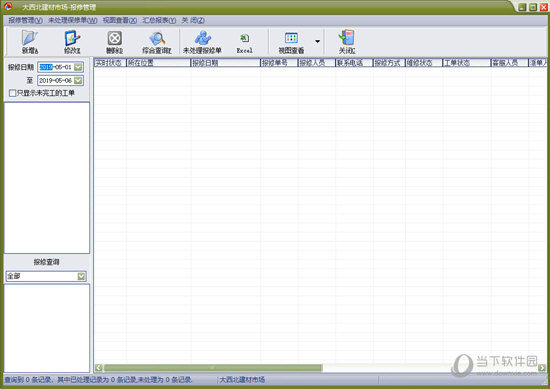Export data with the Excel icon
This screenshot has height=389, width=550.
coord(244,38)
